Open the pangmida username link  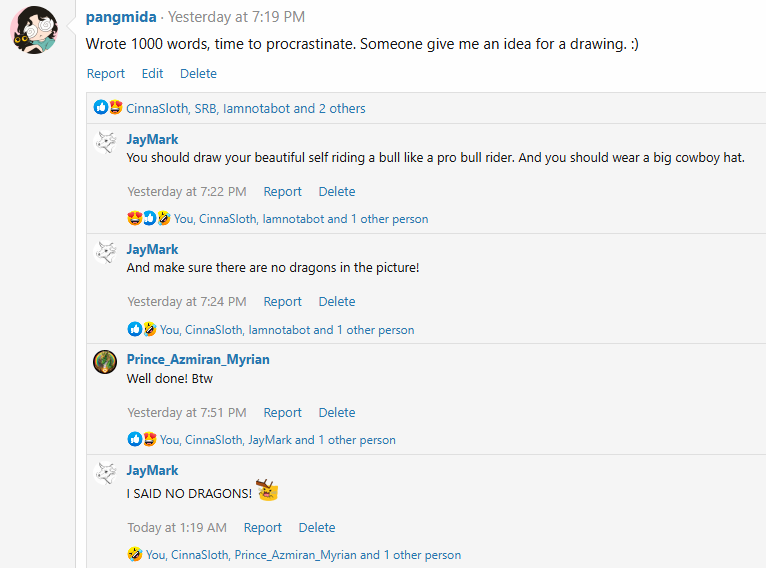point(121,17)
